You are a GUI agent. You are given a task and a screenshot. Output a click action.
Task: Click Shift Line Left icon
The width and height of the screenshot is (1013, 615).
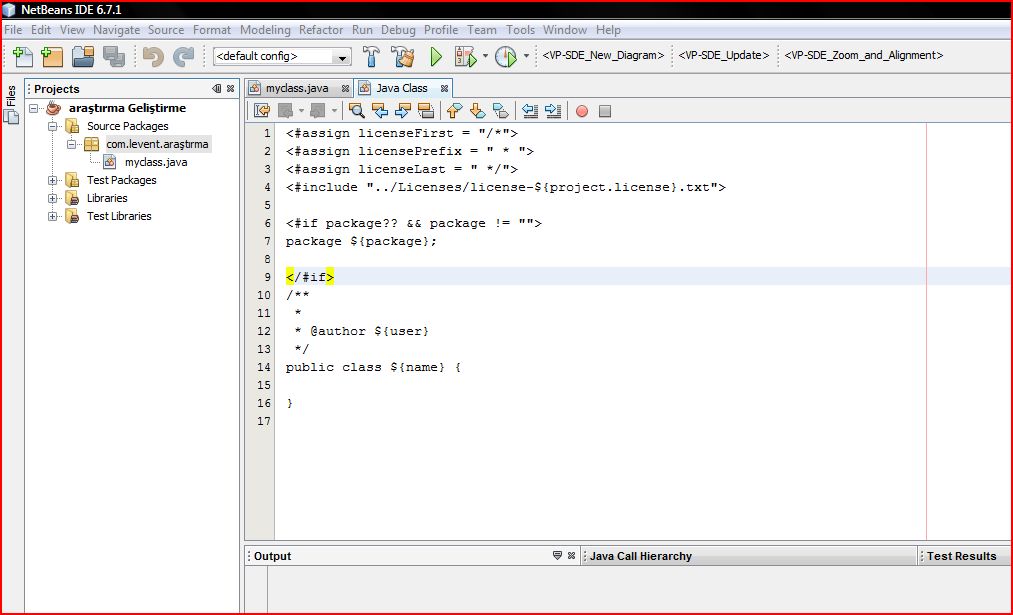(x=530, y=110)
